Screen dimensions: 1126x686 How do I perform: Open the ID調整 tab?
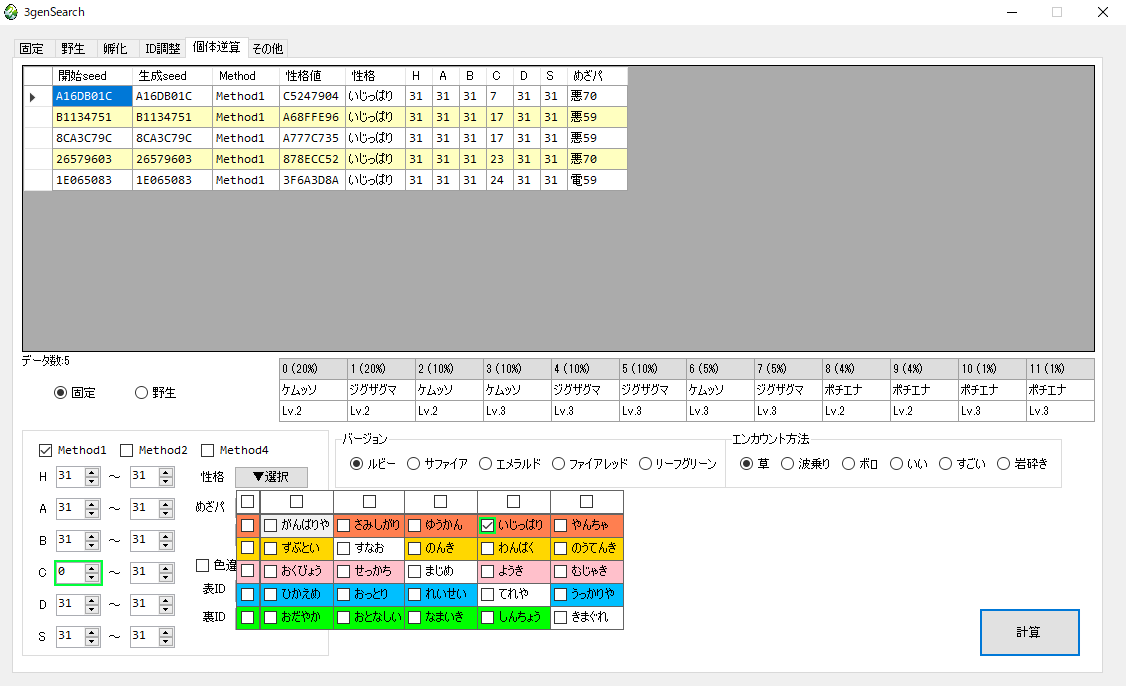coord(162,48)
